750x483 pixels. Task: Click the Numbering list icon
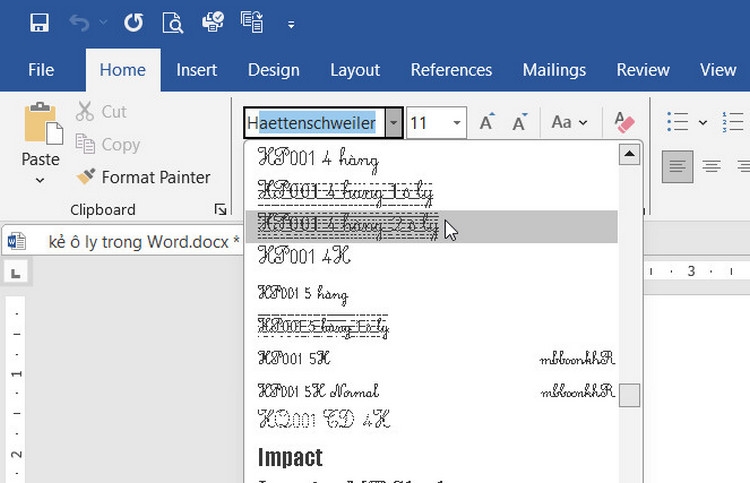point(734,122)
